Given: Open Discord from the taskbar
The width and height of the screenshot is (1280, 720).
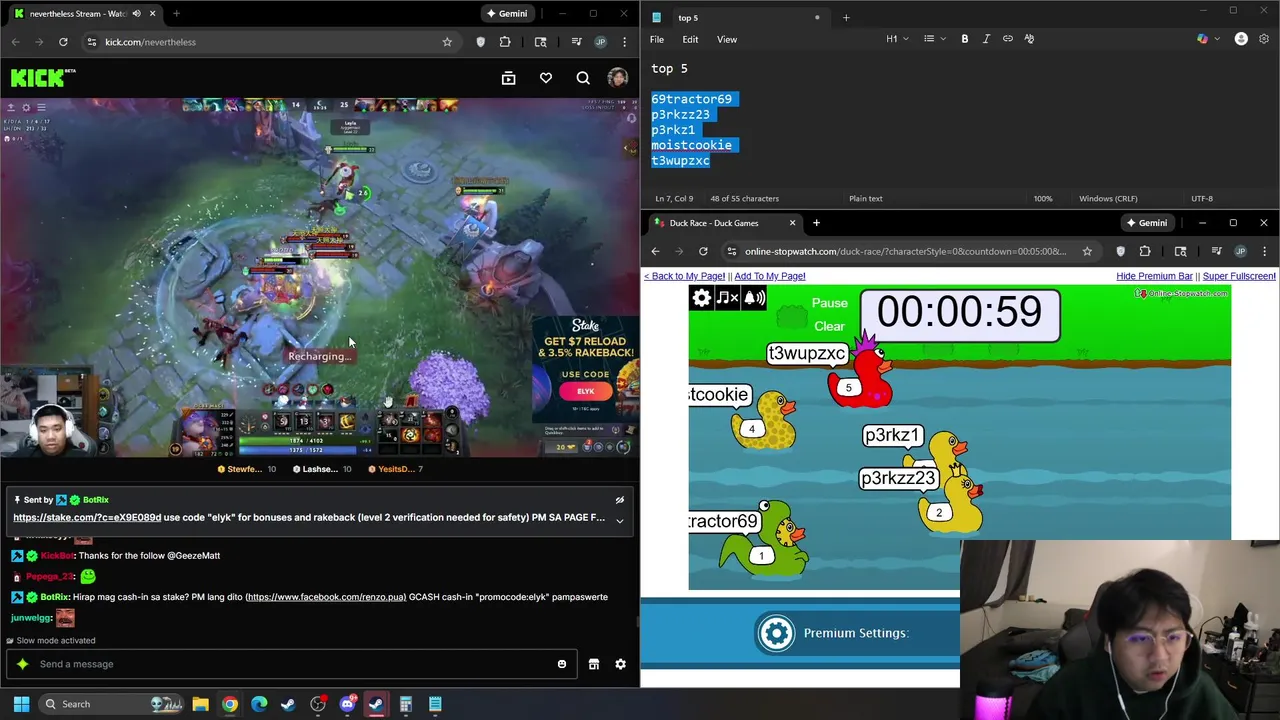Looking at the screenshot, I should (x=347, y=704).
